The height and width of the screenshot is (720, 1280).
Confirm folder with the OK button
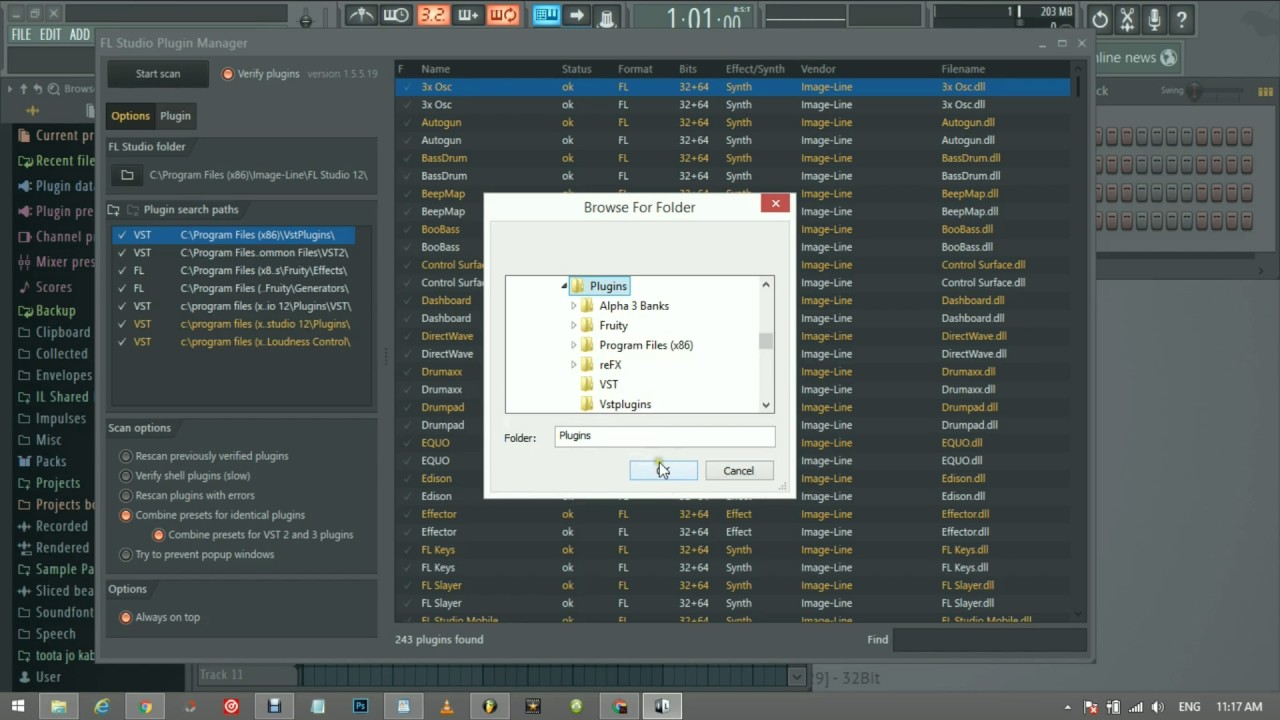(x=663, y=471)
